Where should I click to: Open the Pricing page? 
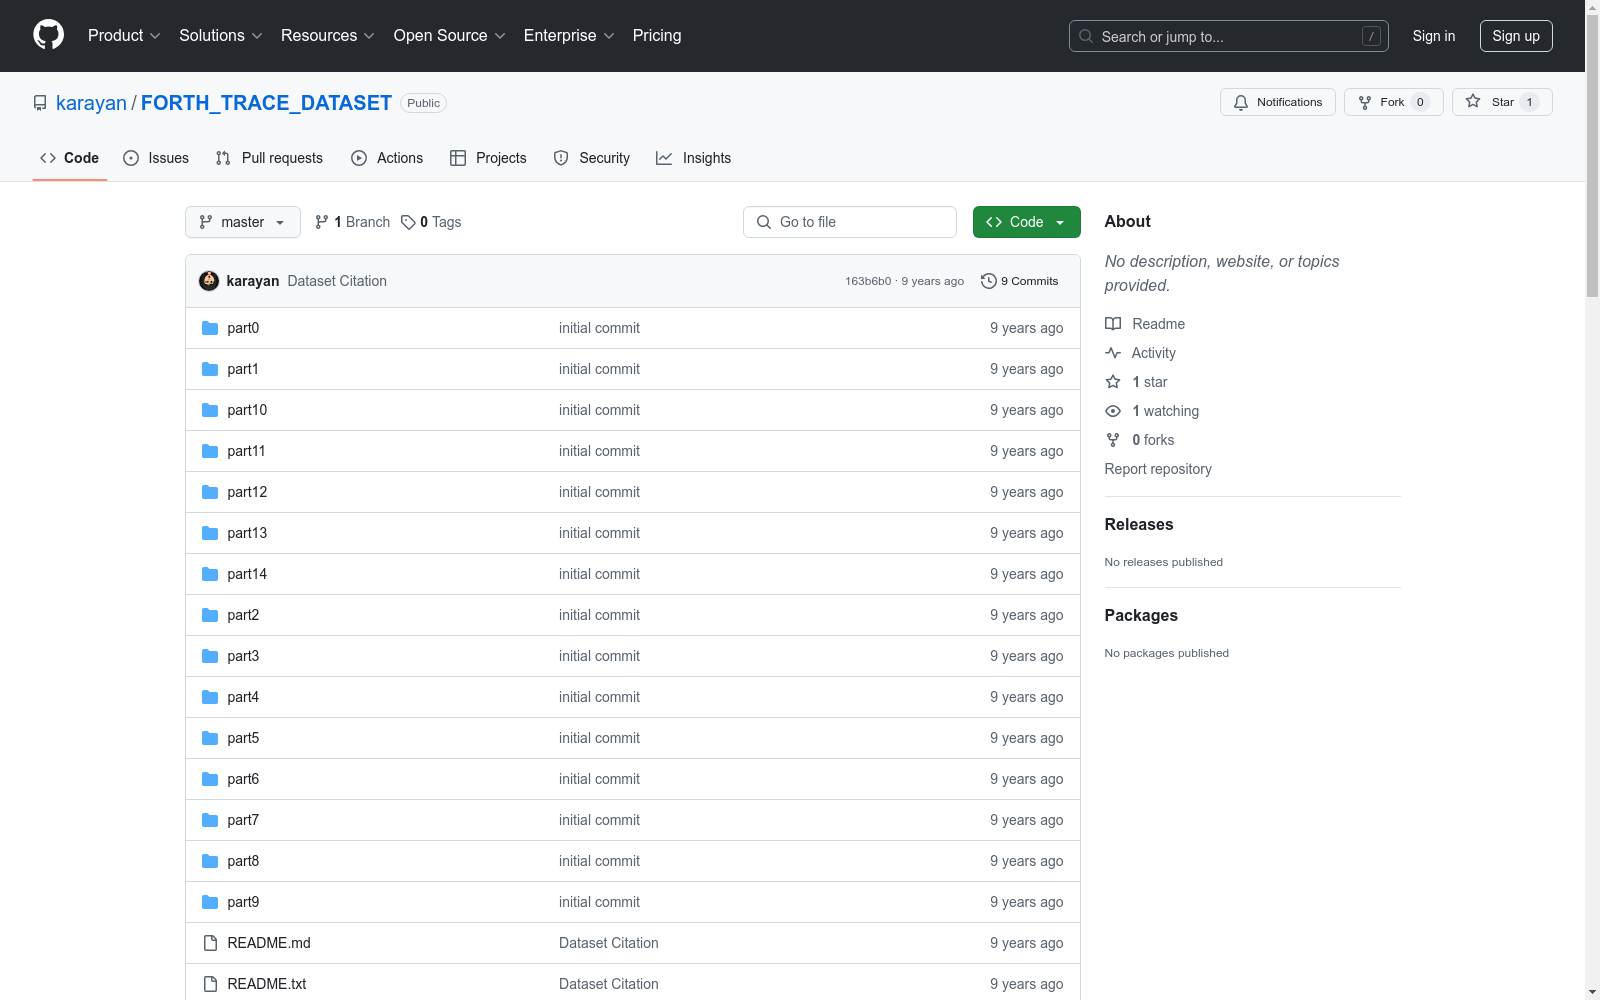click(x=657, y=36)
